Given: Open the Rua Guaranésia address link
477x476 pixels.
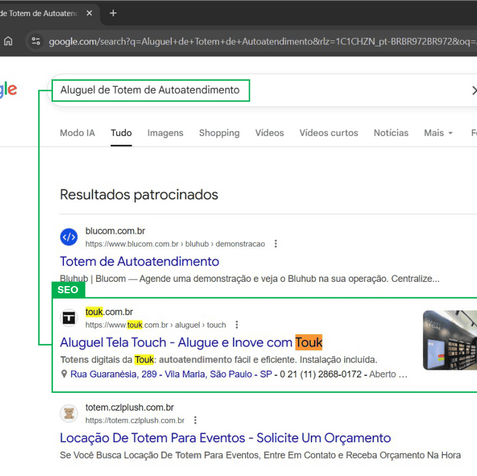Looking at the screenshot, I should [171, 374].
